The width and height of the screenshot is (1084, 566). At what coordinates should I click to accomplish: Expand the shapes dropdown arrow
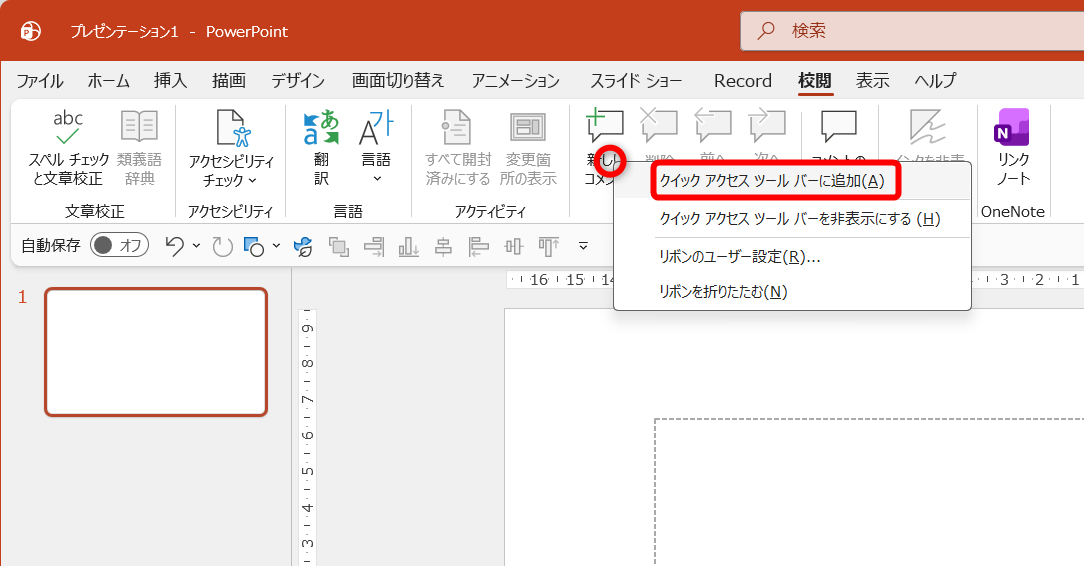(x=277, y=246)
